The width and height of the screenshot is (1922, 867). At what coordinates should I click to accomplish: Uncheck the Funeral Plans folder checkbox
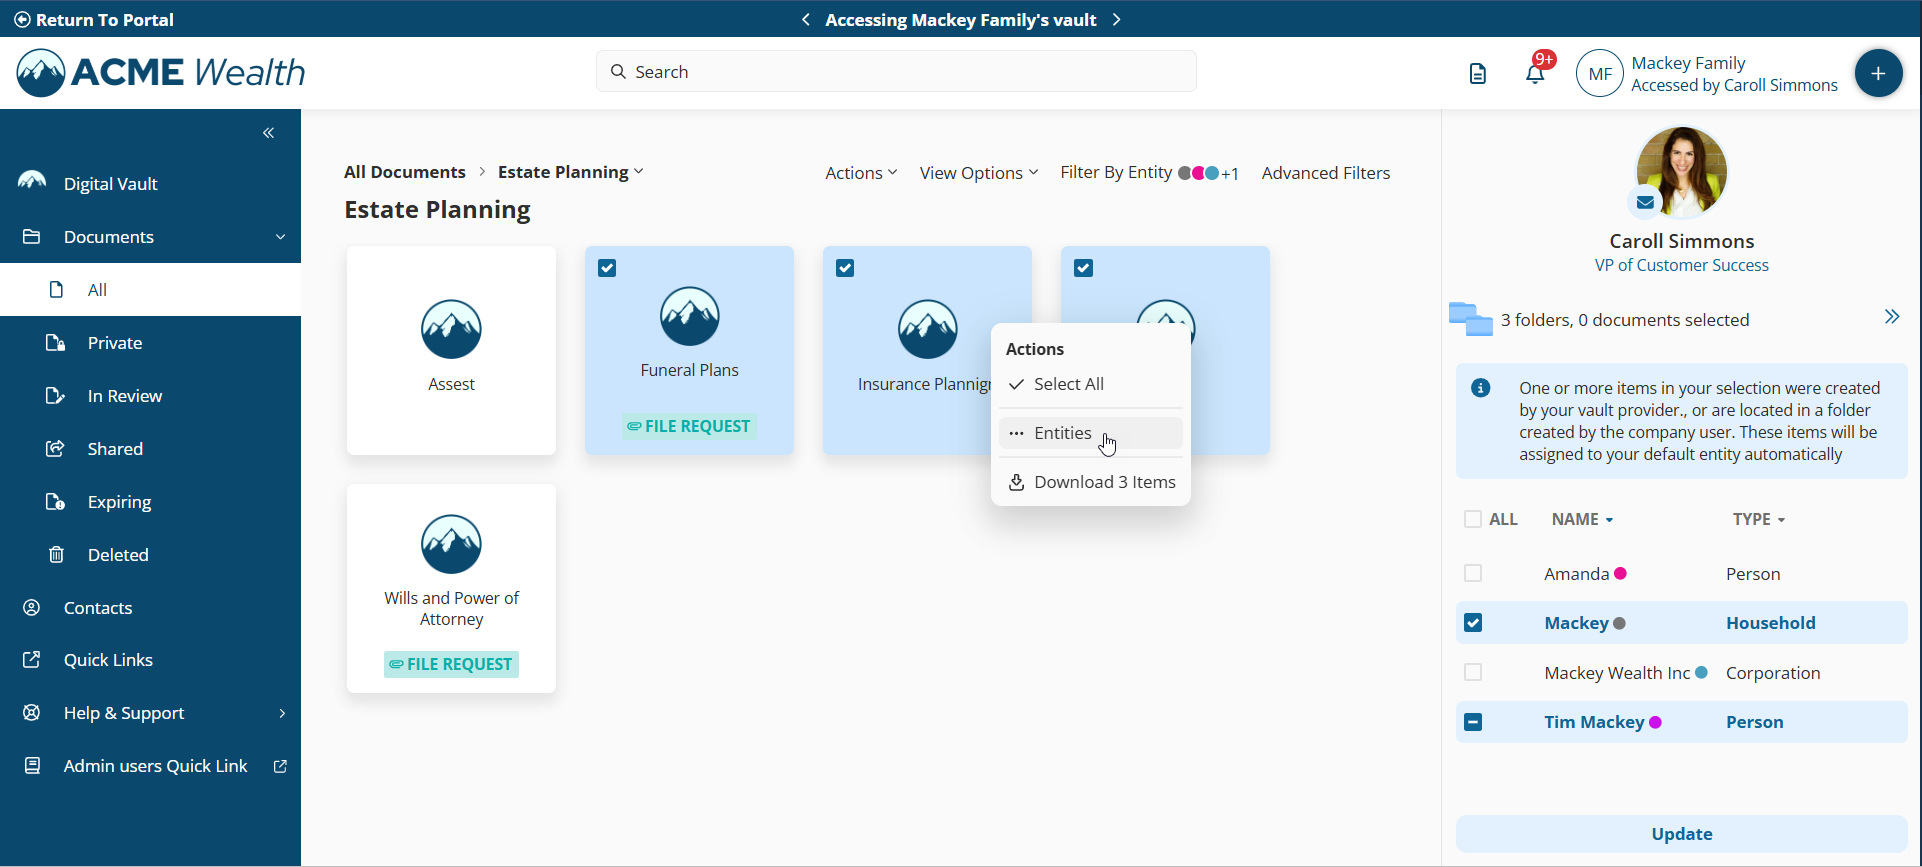click(x=607, y=268)
